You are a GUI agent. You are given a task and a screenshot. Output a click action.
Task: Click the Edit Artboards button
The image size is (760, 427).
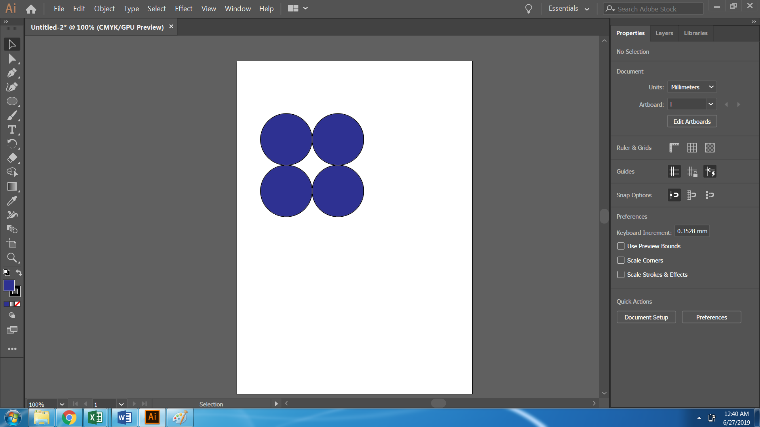coord(692,121)
